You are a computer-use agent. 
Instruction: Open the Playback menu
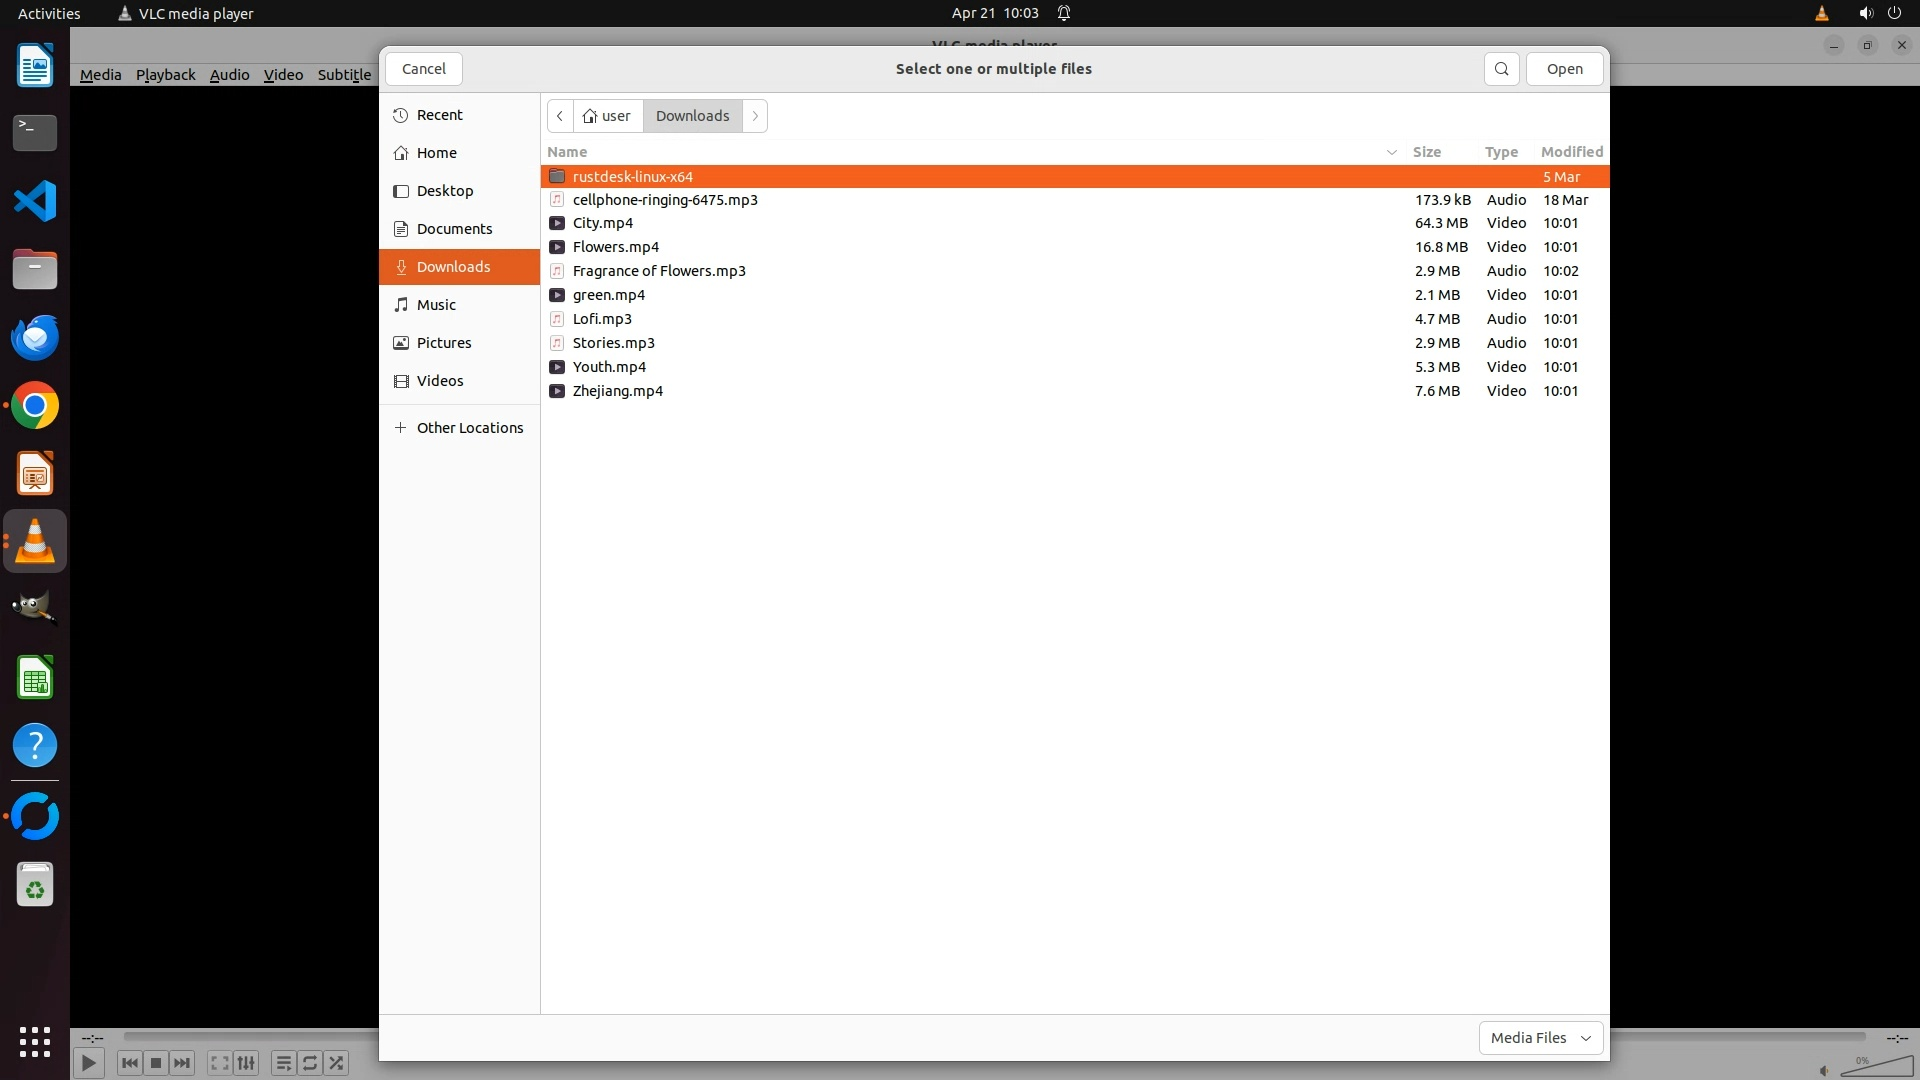coord(165,75)
